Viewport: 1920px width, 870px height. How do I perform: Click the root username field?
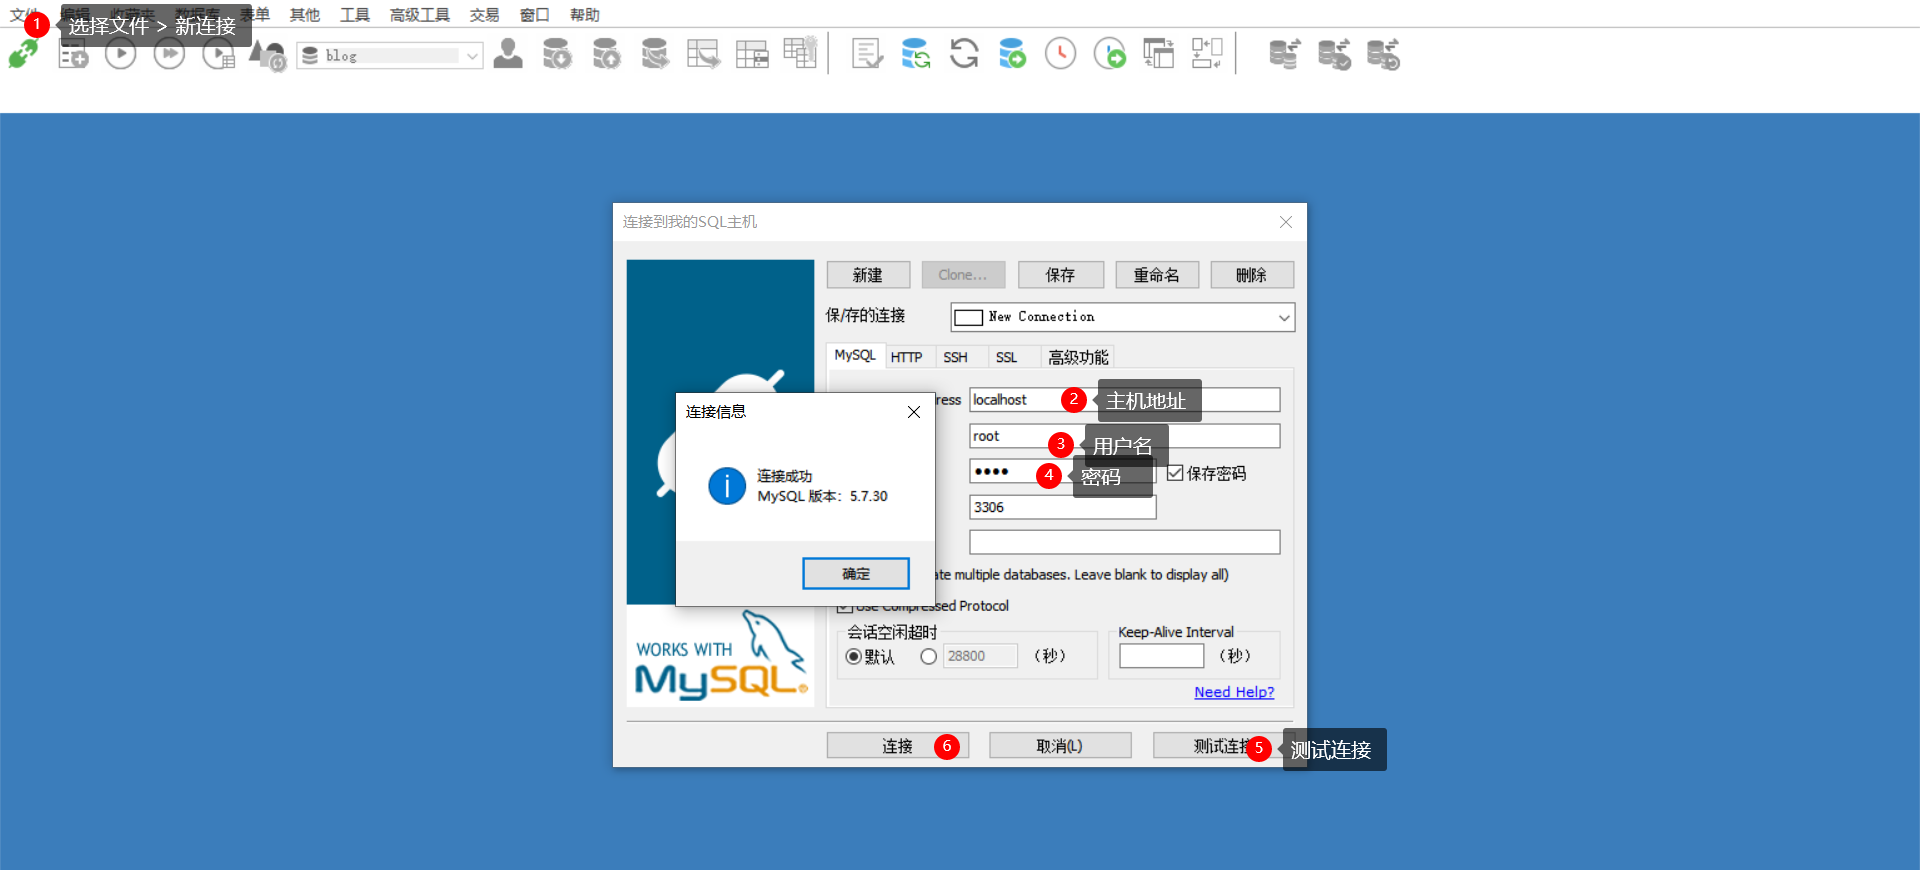tap(1124, 436)
